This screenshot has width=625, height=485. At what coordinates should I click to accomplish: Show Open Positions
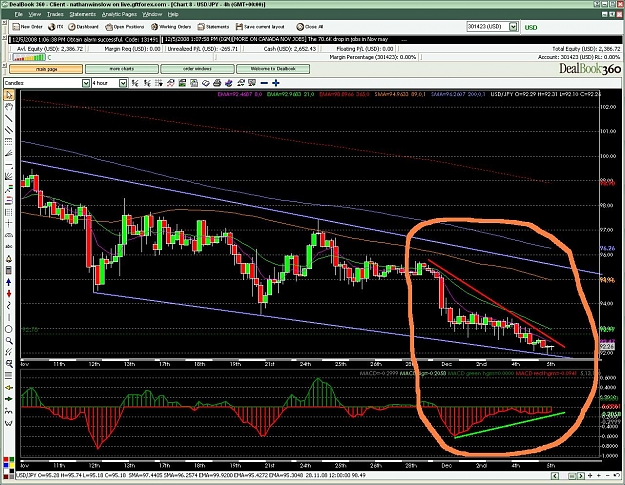click(125, 27)
